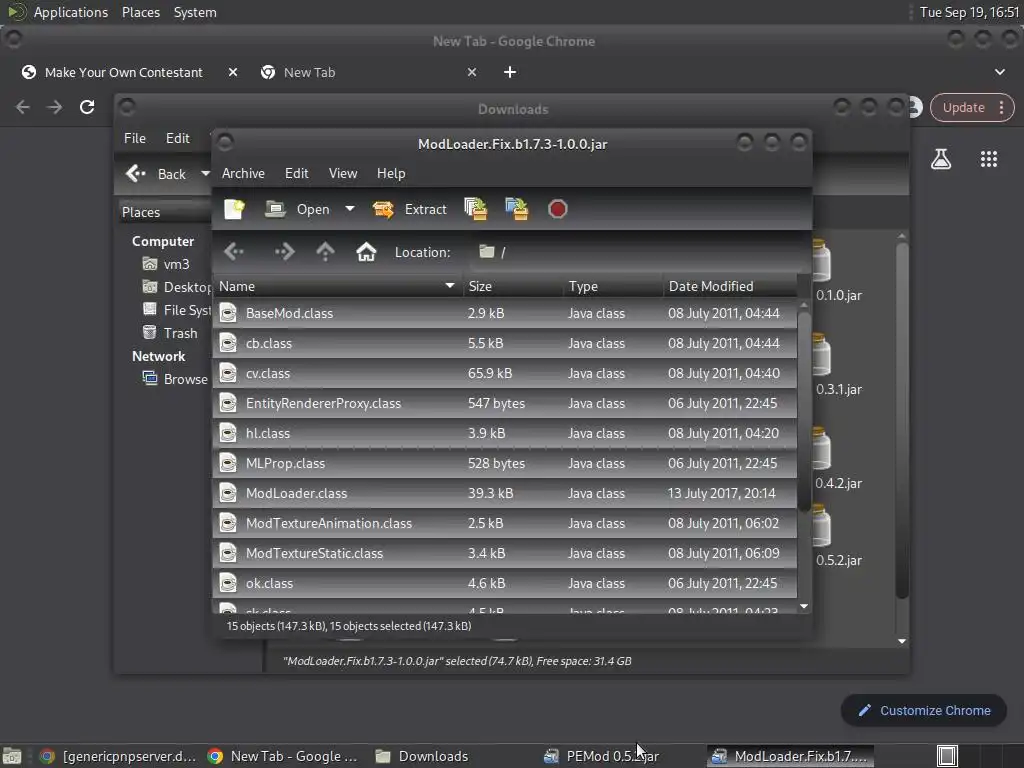
Task: Open File menu in Downloads window
Action: 135,138
